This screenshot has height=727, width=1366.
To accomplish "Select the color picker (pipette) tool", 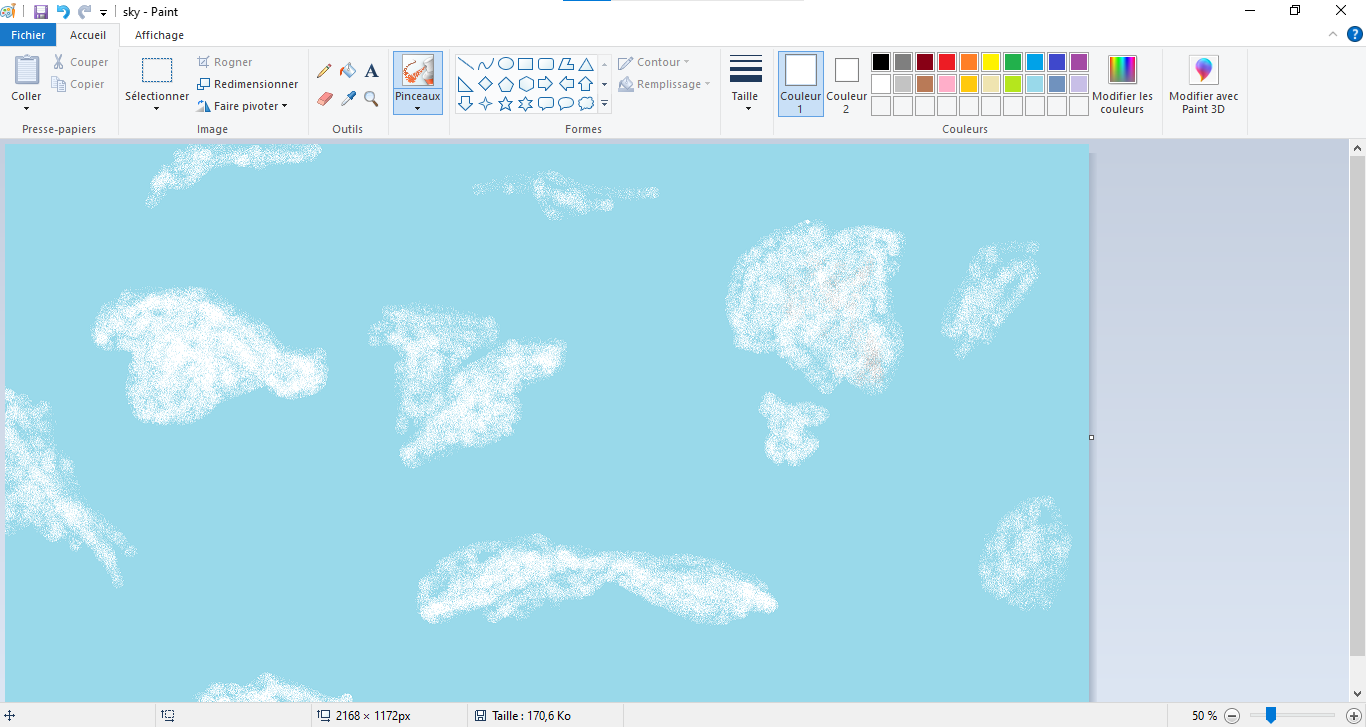I will pos(347,98).
